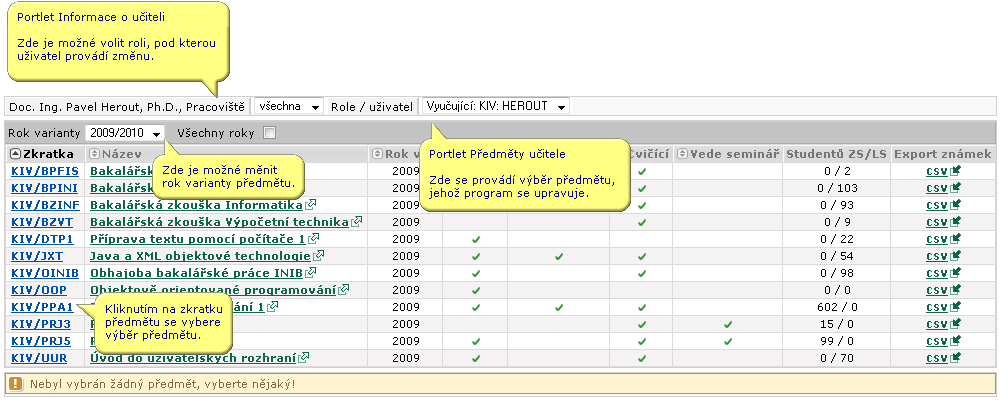Export CSV grades for KIV/PRJ5 row
Image resolution: width=1001 pixels, height=400 pixels.
click(x=943, y=341)
